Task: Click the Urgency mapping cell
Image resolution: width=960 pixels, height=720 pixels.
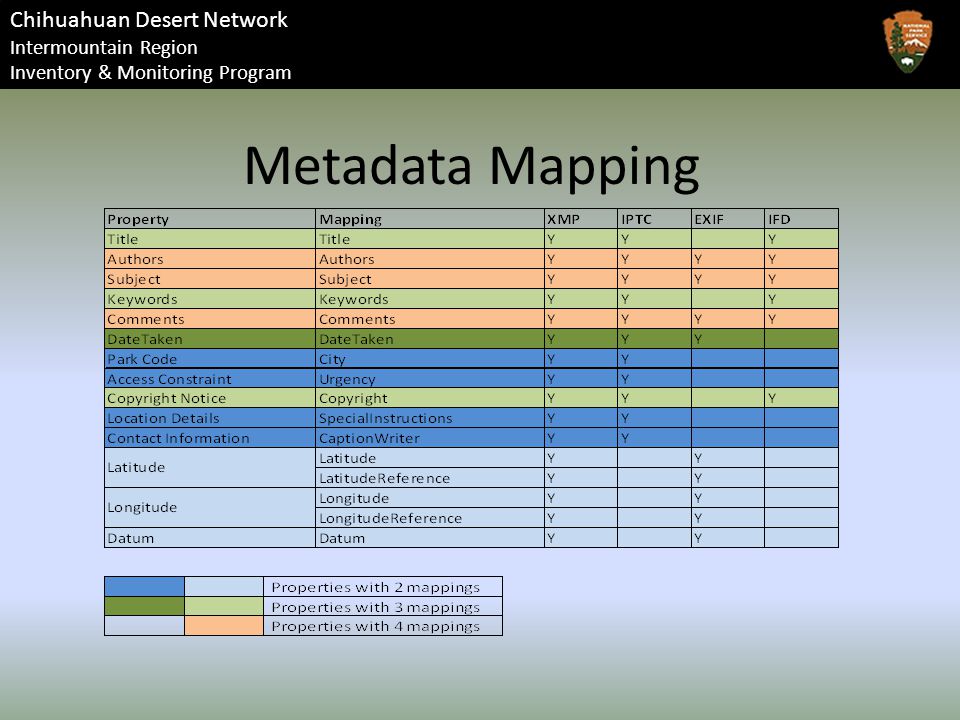Action: [x=430, y=379]
